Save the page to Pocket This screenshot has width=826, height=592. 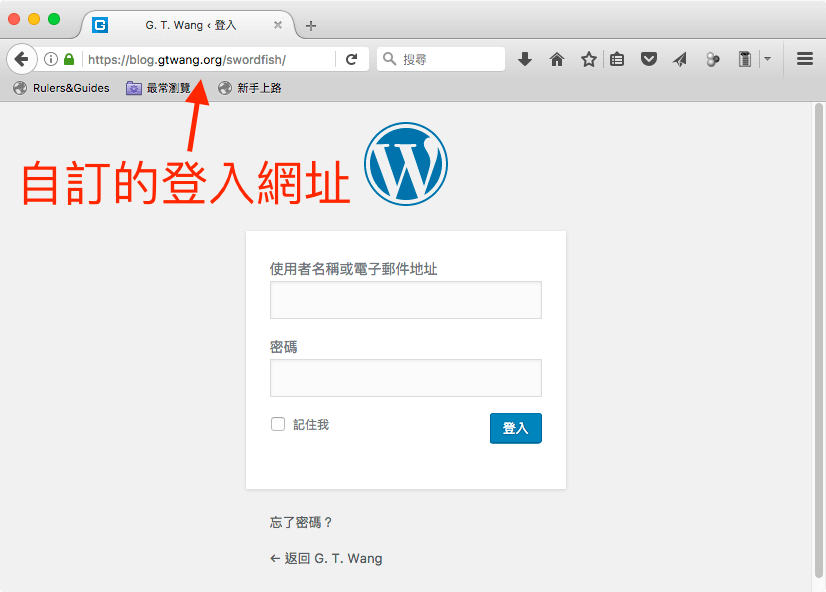(x=649, y=59)
